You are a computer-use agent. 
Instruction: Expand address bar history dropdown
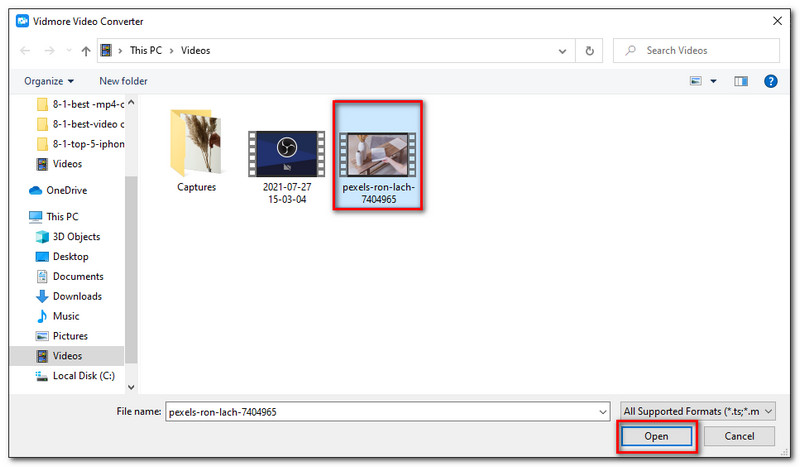coord(562,51)
